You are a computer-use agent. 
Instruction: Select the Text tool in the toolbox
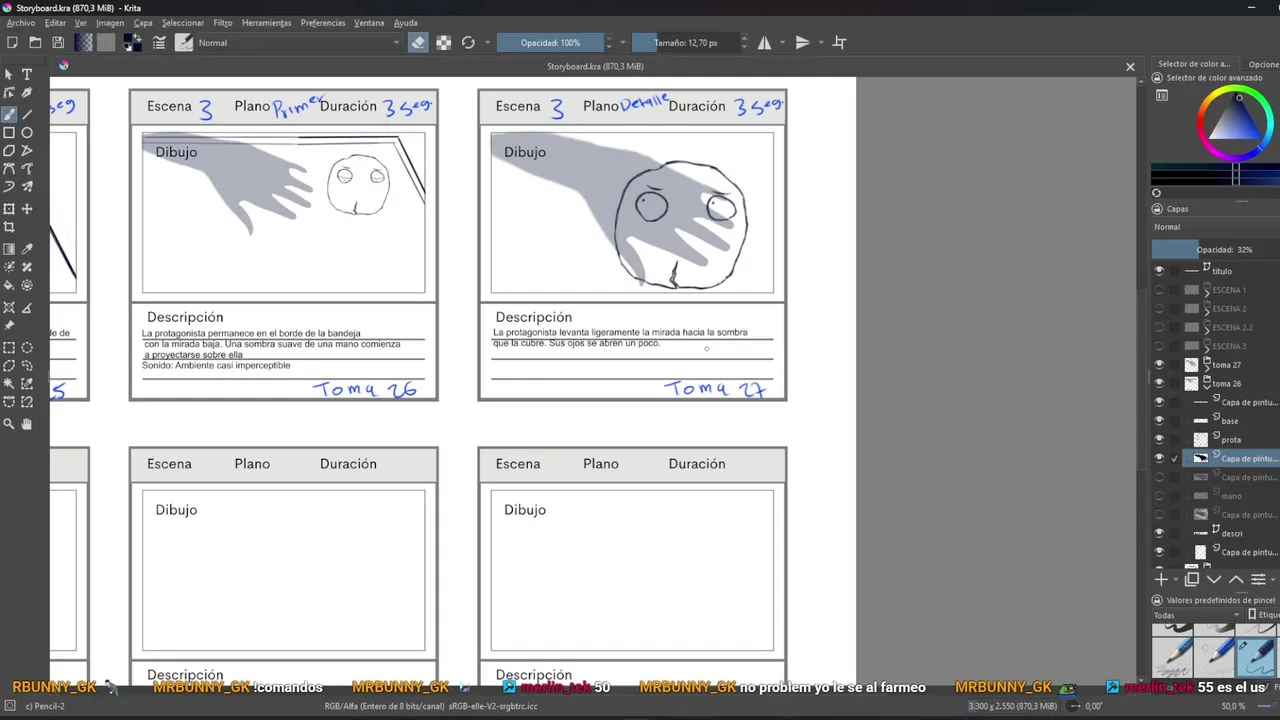[x=27, y=74]
